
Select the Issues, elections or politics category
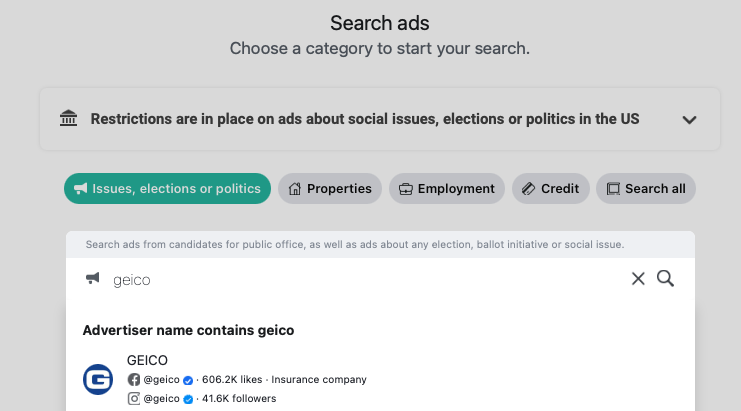click(x=167, y=188)
